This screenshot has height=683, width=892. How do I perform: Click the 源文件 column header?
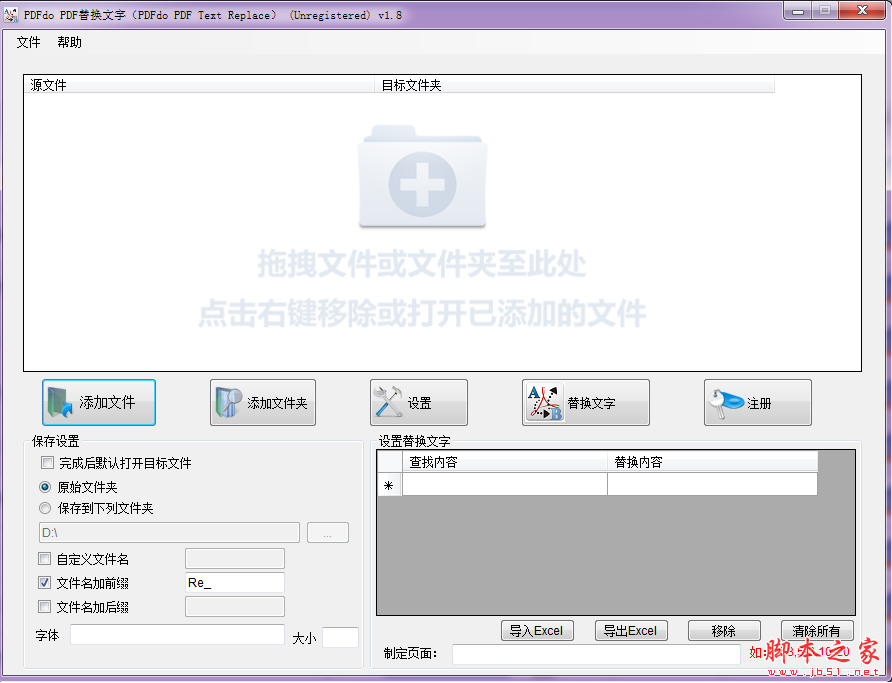pos(199,85)
